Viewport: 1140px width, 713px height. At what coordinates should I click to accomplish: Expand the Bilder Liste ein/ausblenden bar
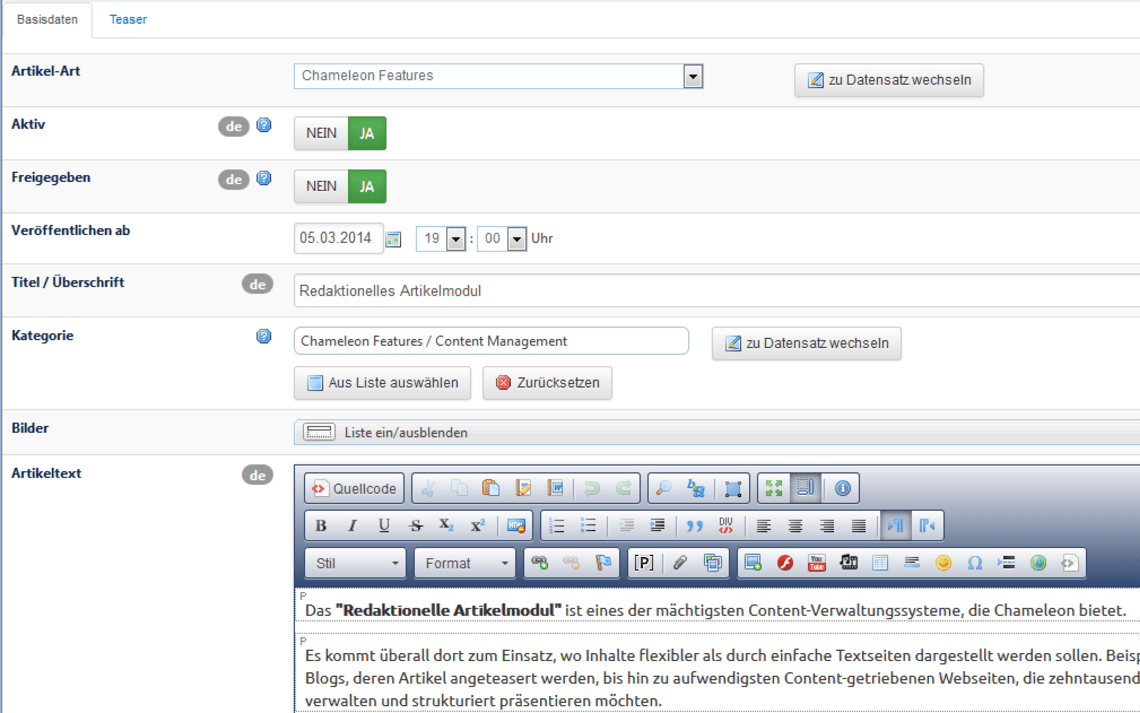click(717, 432)
